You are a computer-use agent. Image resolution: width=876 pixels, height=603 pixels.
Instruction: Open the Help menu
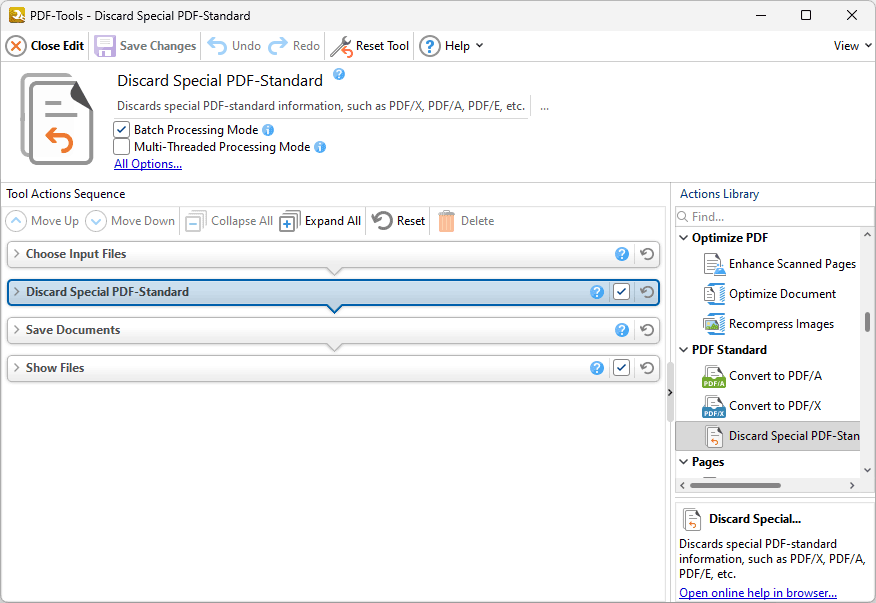coord(451,46)
